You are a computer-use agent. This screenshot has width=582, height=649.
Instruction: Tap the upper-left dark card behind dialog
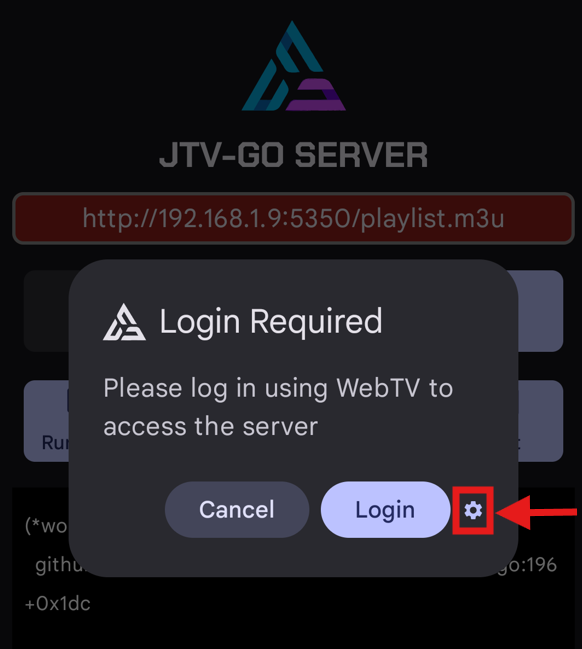(46, 311)
